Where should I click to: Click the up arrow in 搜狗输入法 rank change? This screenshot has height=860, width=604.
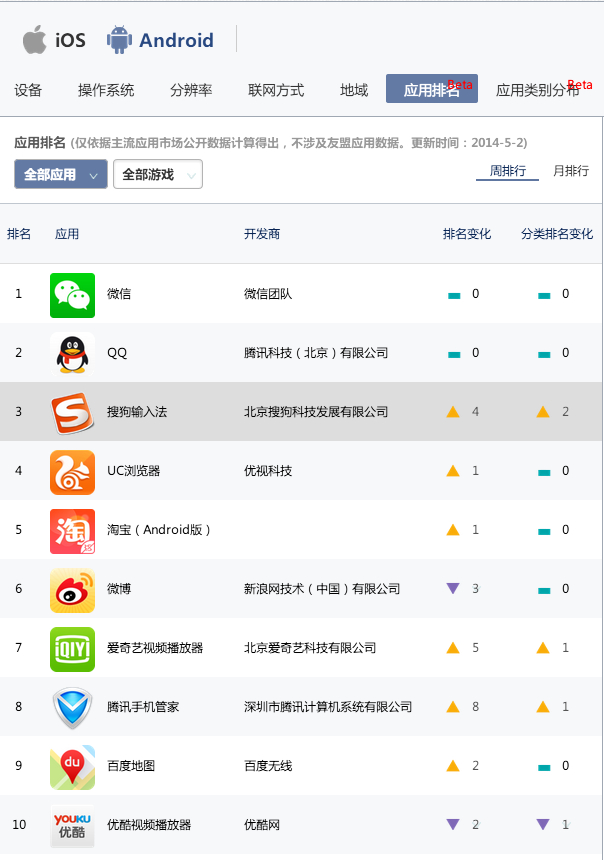click(453, 412)
